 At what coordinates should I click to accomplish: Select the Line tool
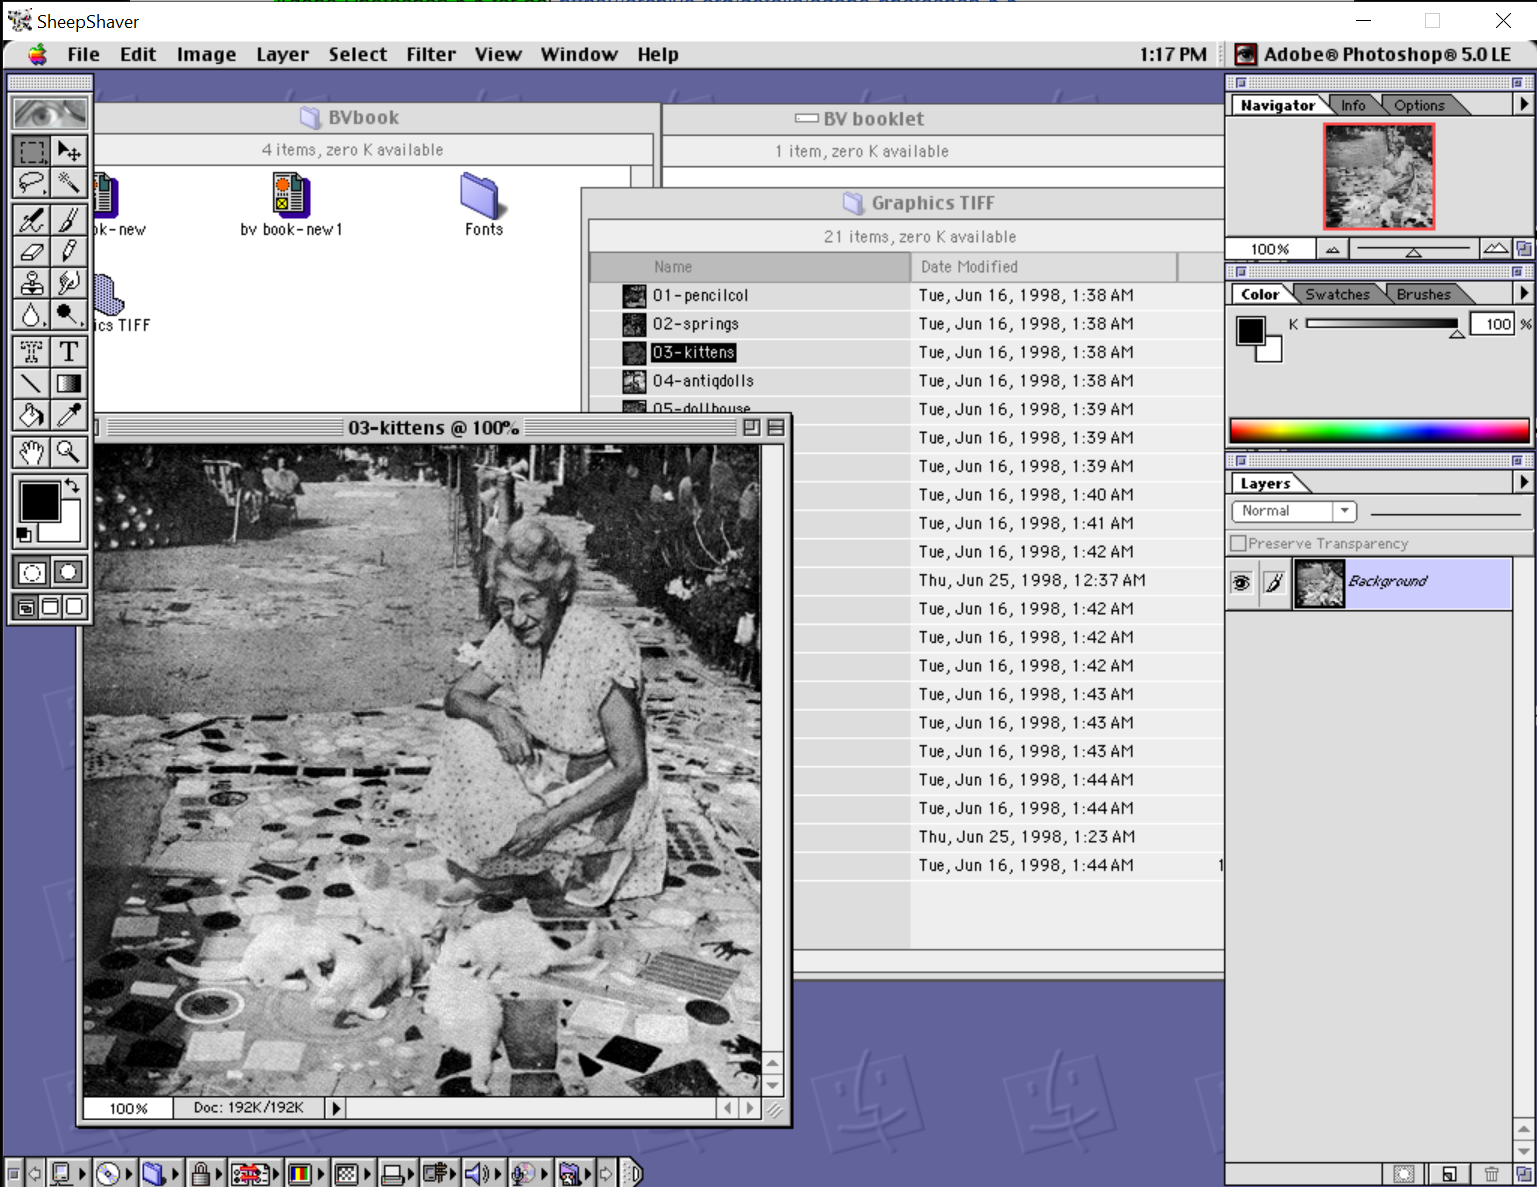point(32,383)
